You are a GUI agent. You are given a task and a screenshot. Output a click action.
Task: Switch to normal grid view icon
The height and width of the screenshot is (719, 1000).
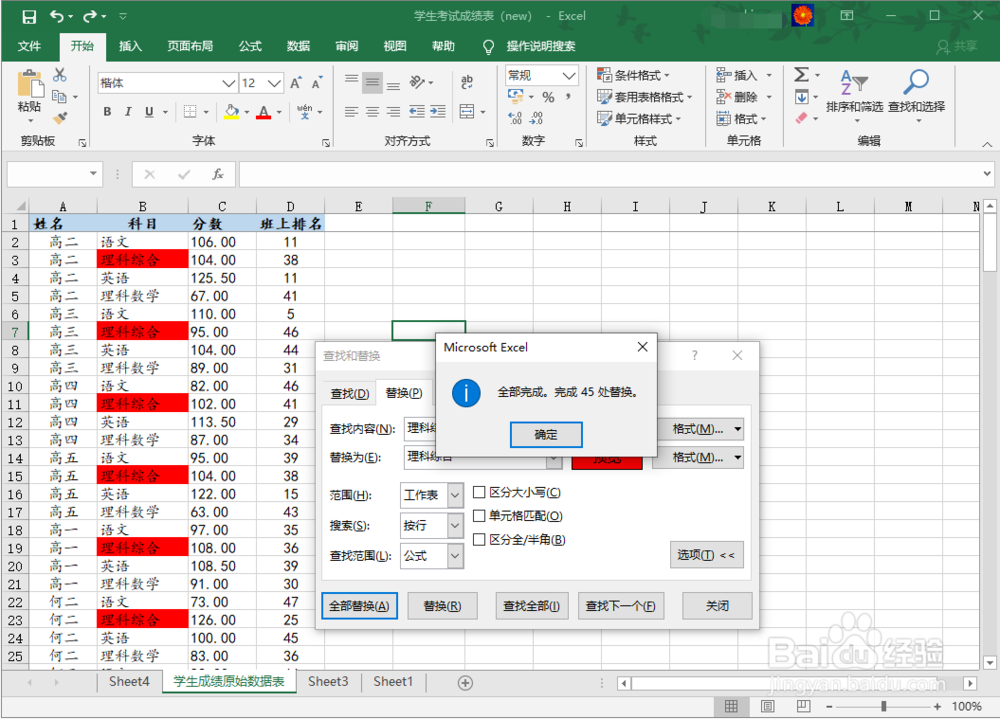[732, 706]
